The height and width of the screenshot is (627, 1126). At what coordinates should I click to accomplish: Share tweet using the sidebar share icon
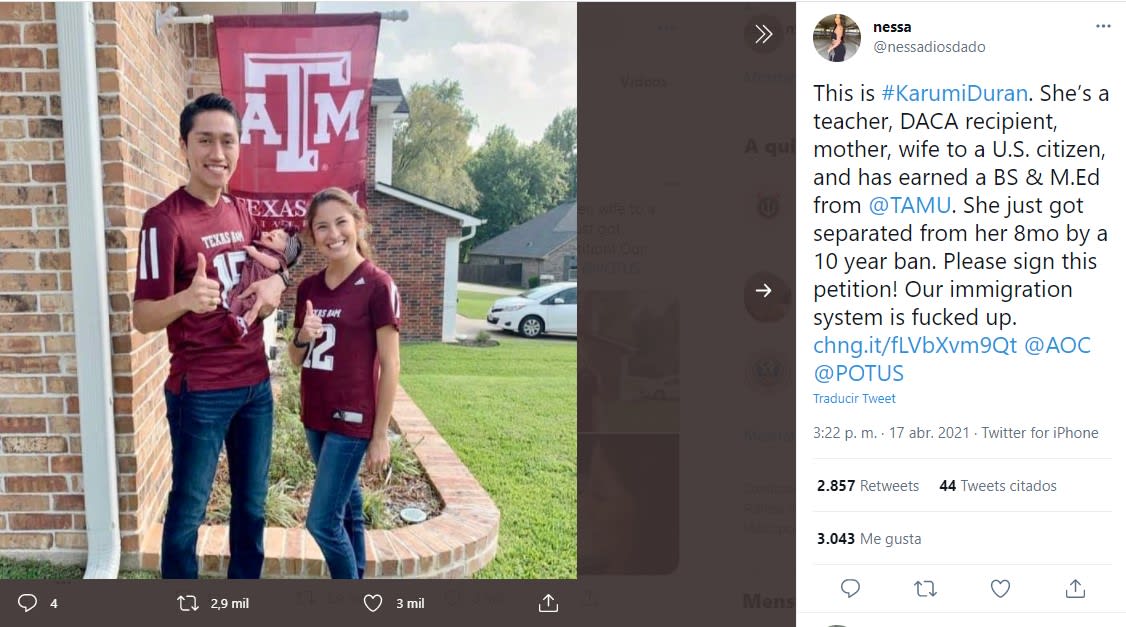point(1075,588)
